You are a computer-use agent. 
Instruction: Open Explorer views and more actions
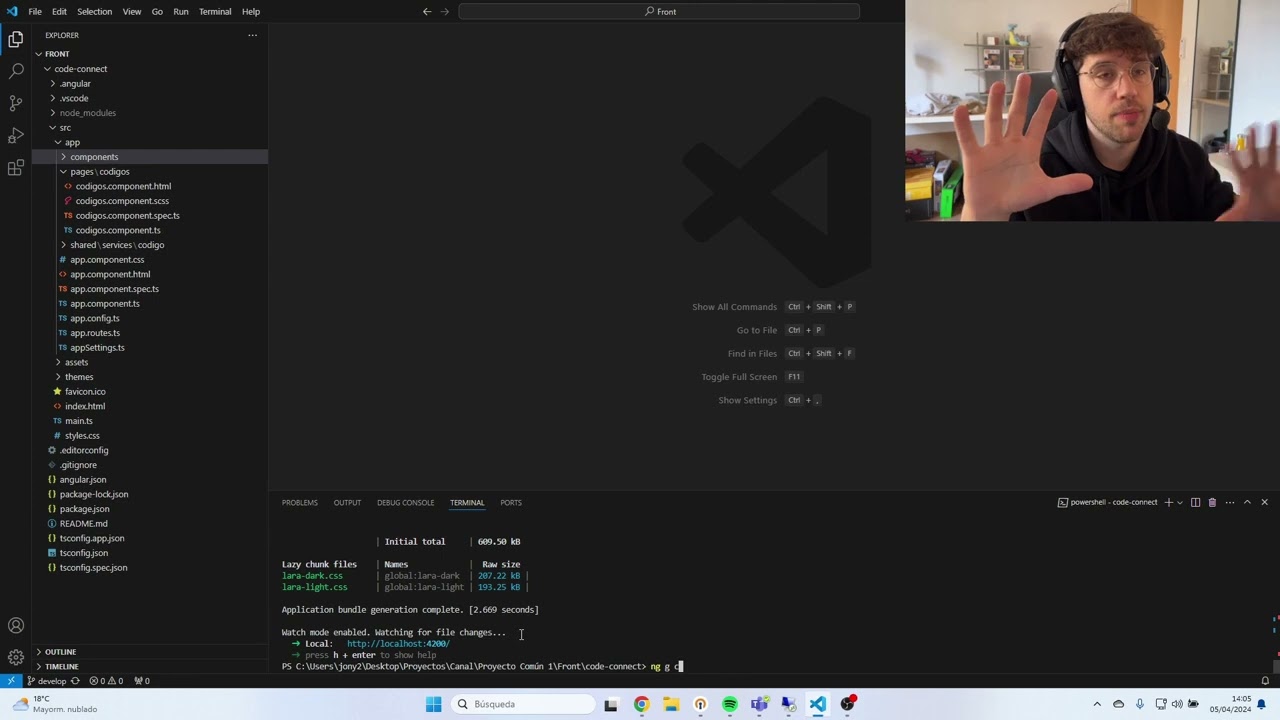coord(252,35)
